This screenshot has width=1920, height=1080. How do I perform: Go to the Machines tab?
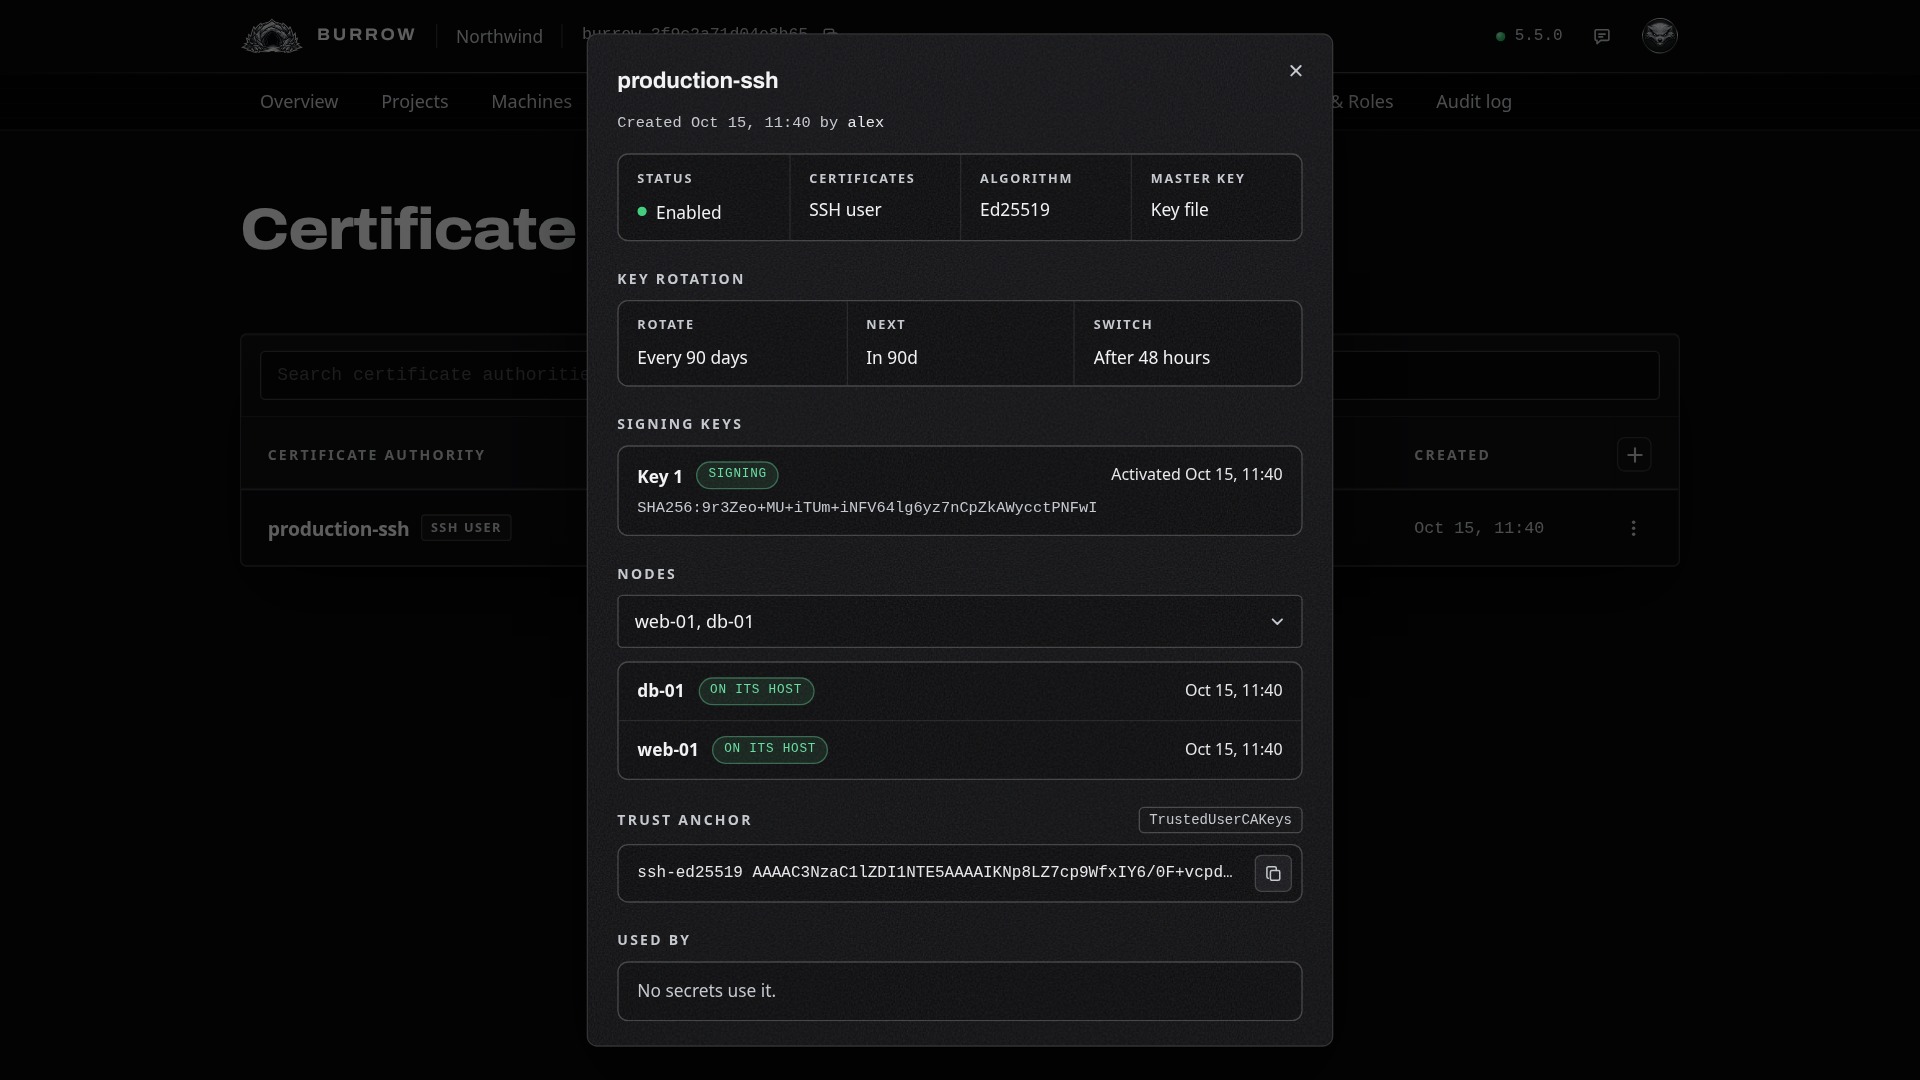(531, 102)
